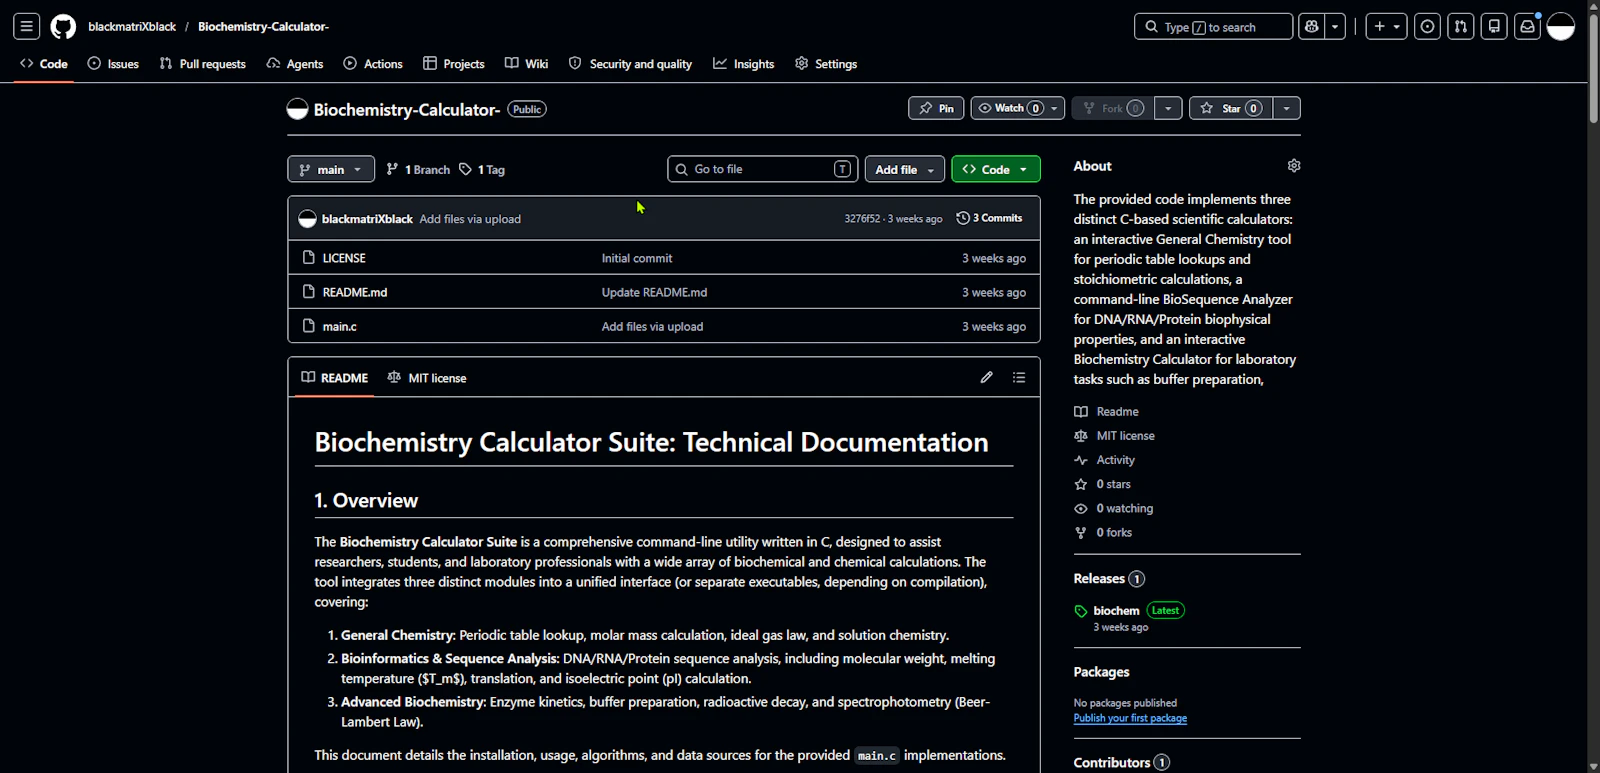
Task: Edit README with the pencil icon
Action: tap(986, 377)
